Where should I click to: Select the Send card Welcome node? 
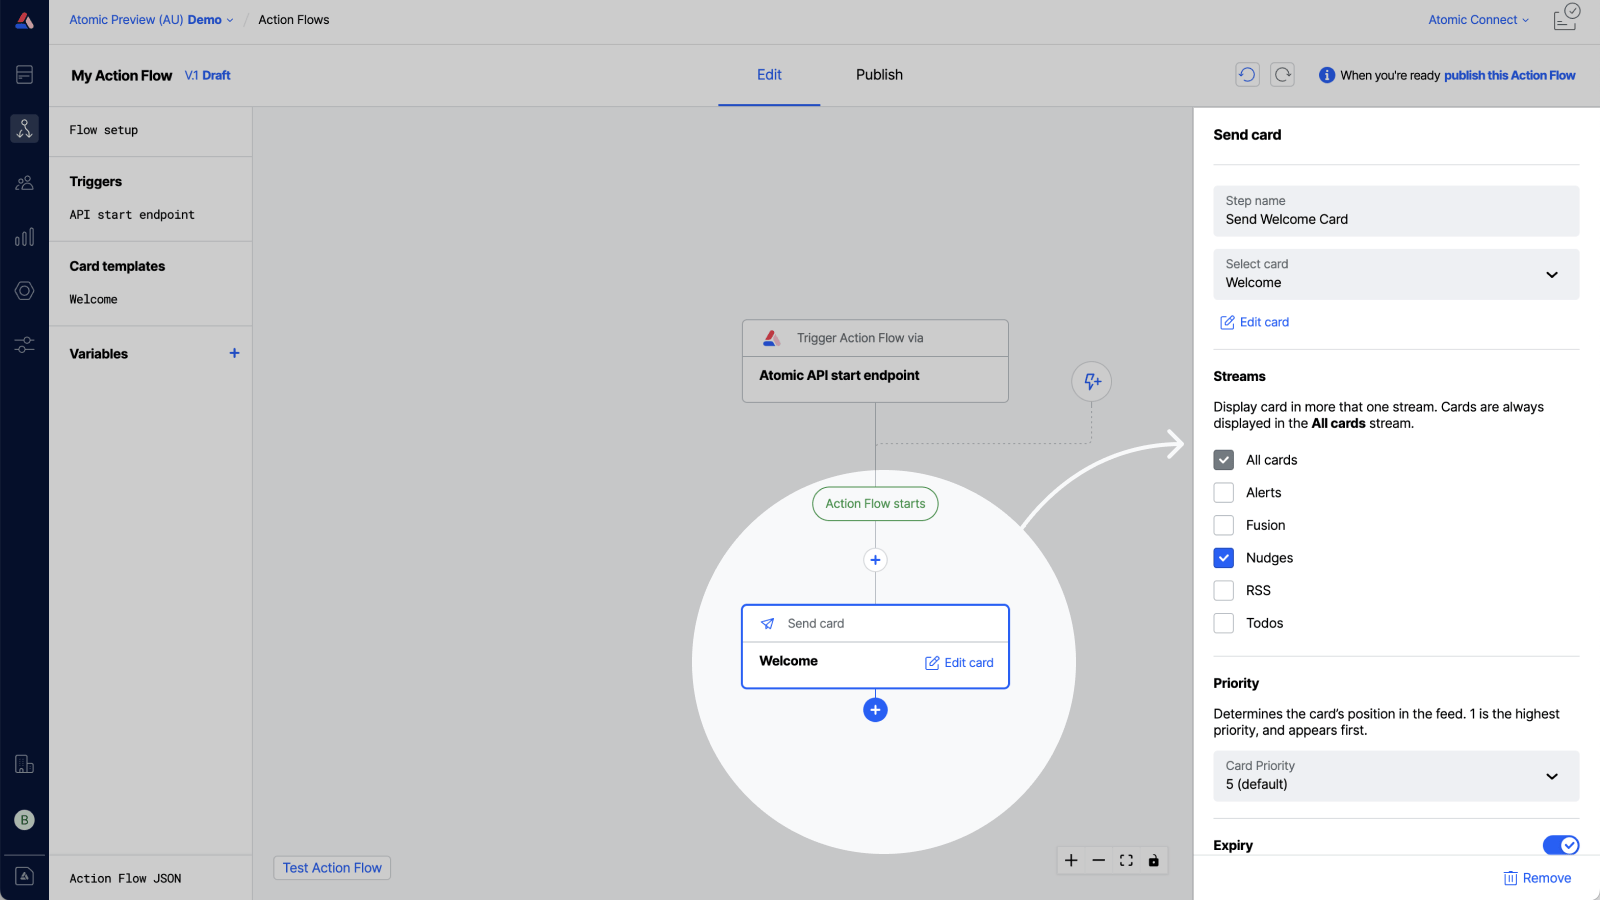(x=875, y=647)
